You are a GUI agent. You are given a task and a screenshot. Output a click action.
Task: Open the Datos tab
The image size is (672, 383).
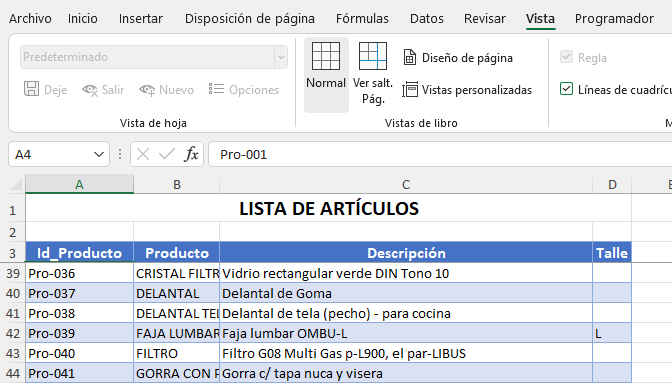click(426, 19)
